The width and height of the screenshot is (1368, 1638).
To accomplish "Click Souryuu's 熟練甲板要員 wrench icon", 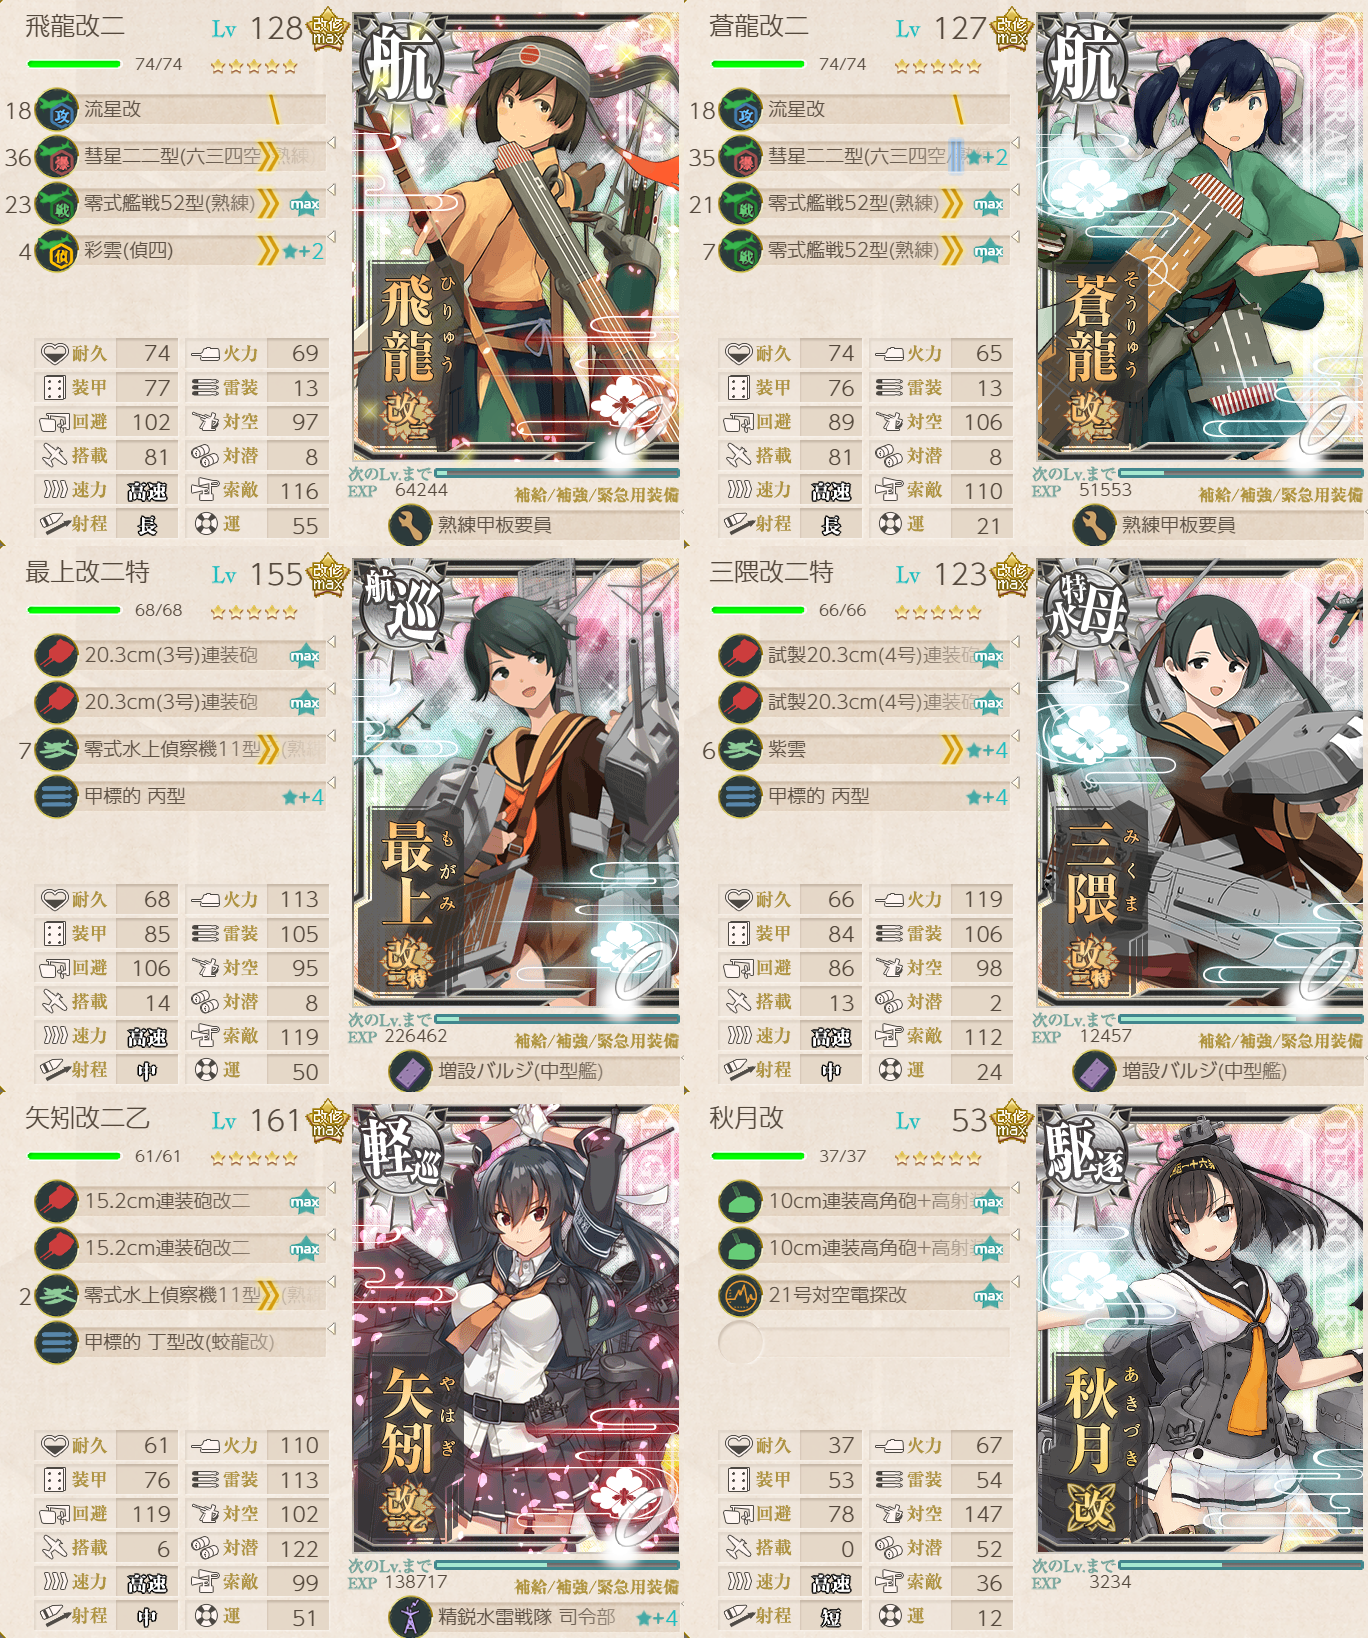I will coord(1094,525).
